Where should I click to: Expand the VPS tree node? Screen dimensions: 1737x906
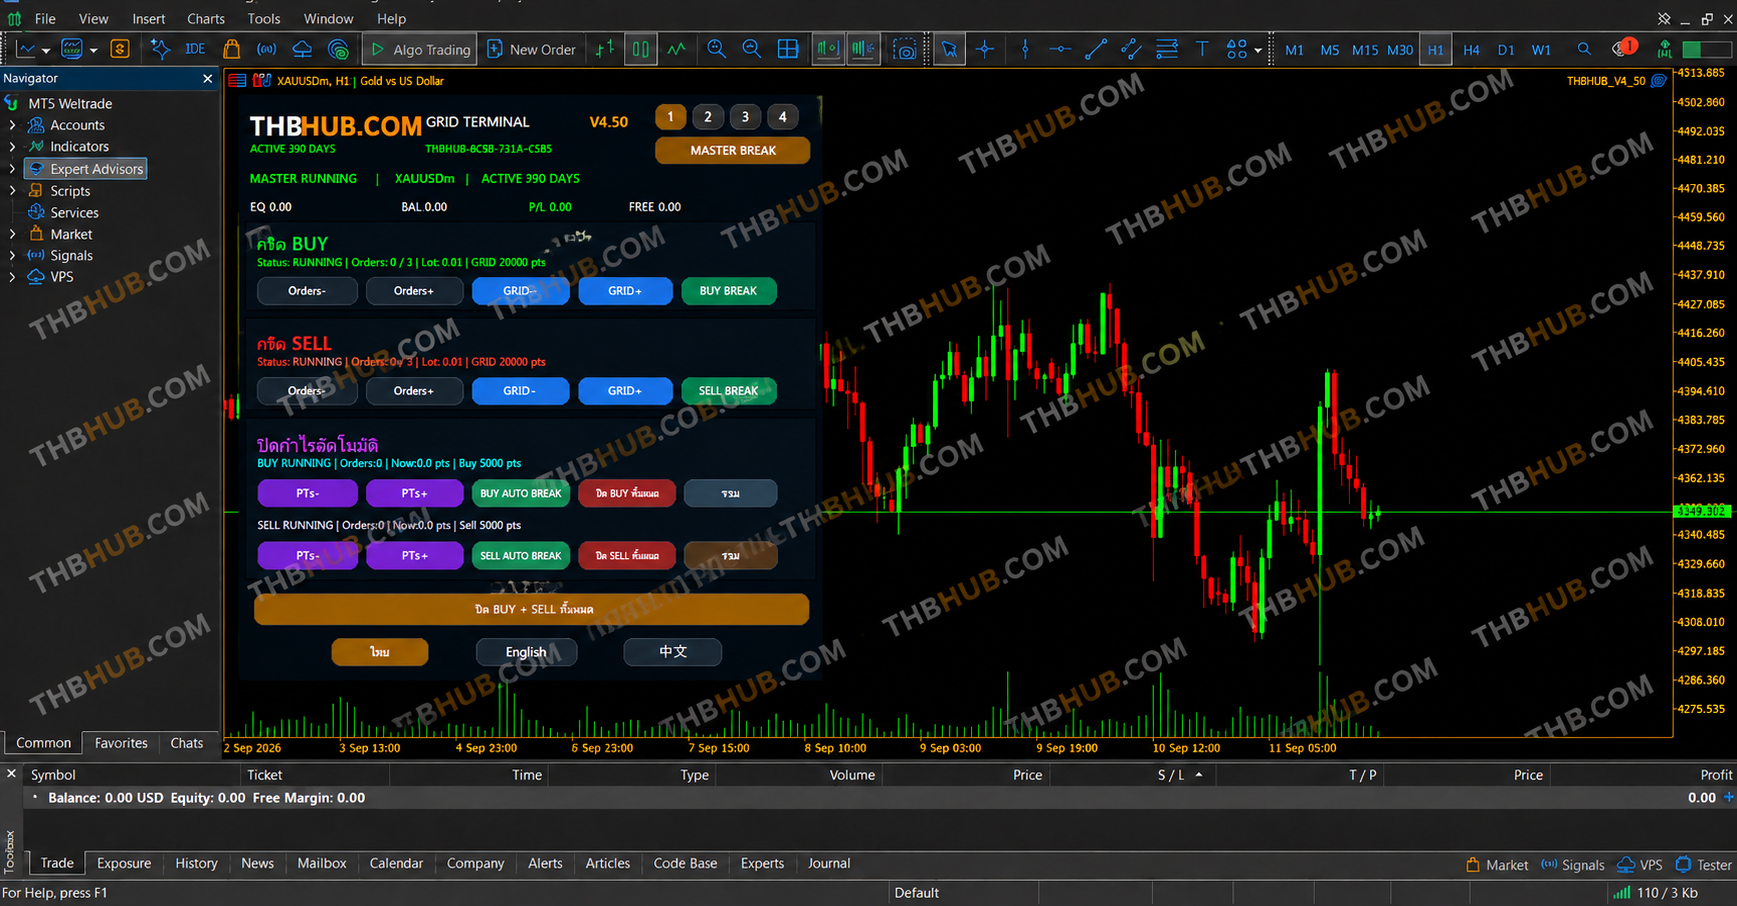tap(12, 277)
